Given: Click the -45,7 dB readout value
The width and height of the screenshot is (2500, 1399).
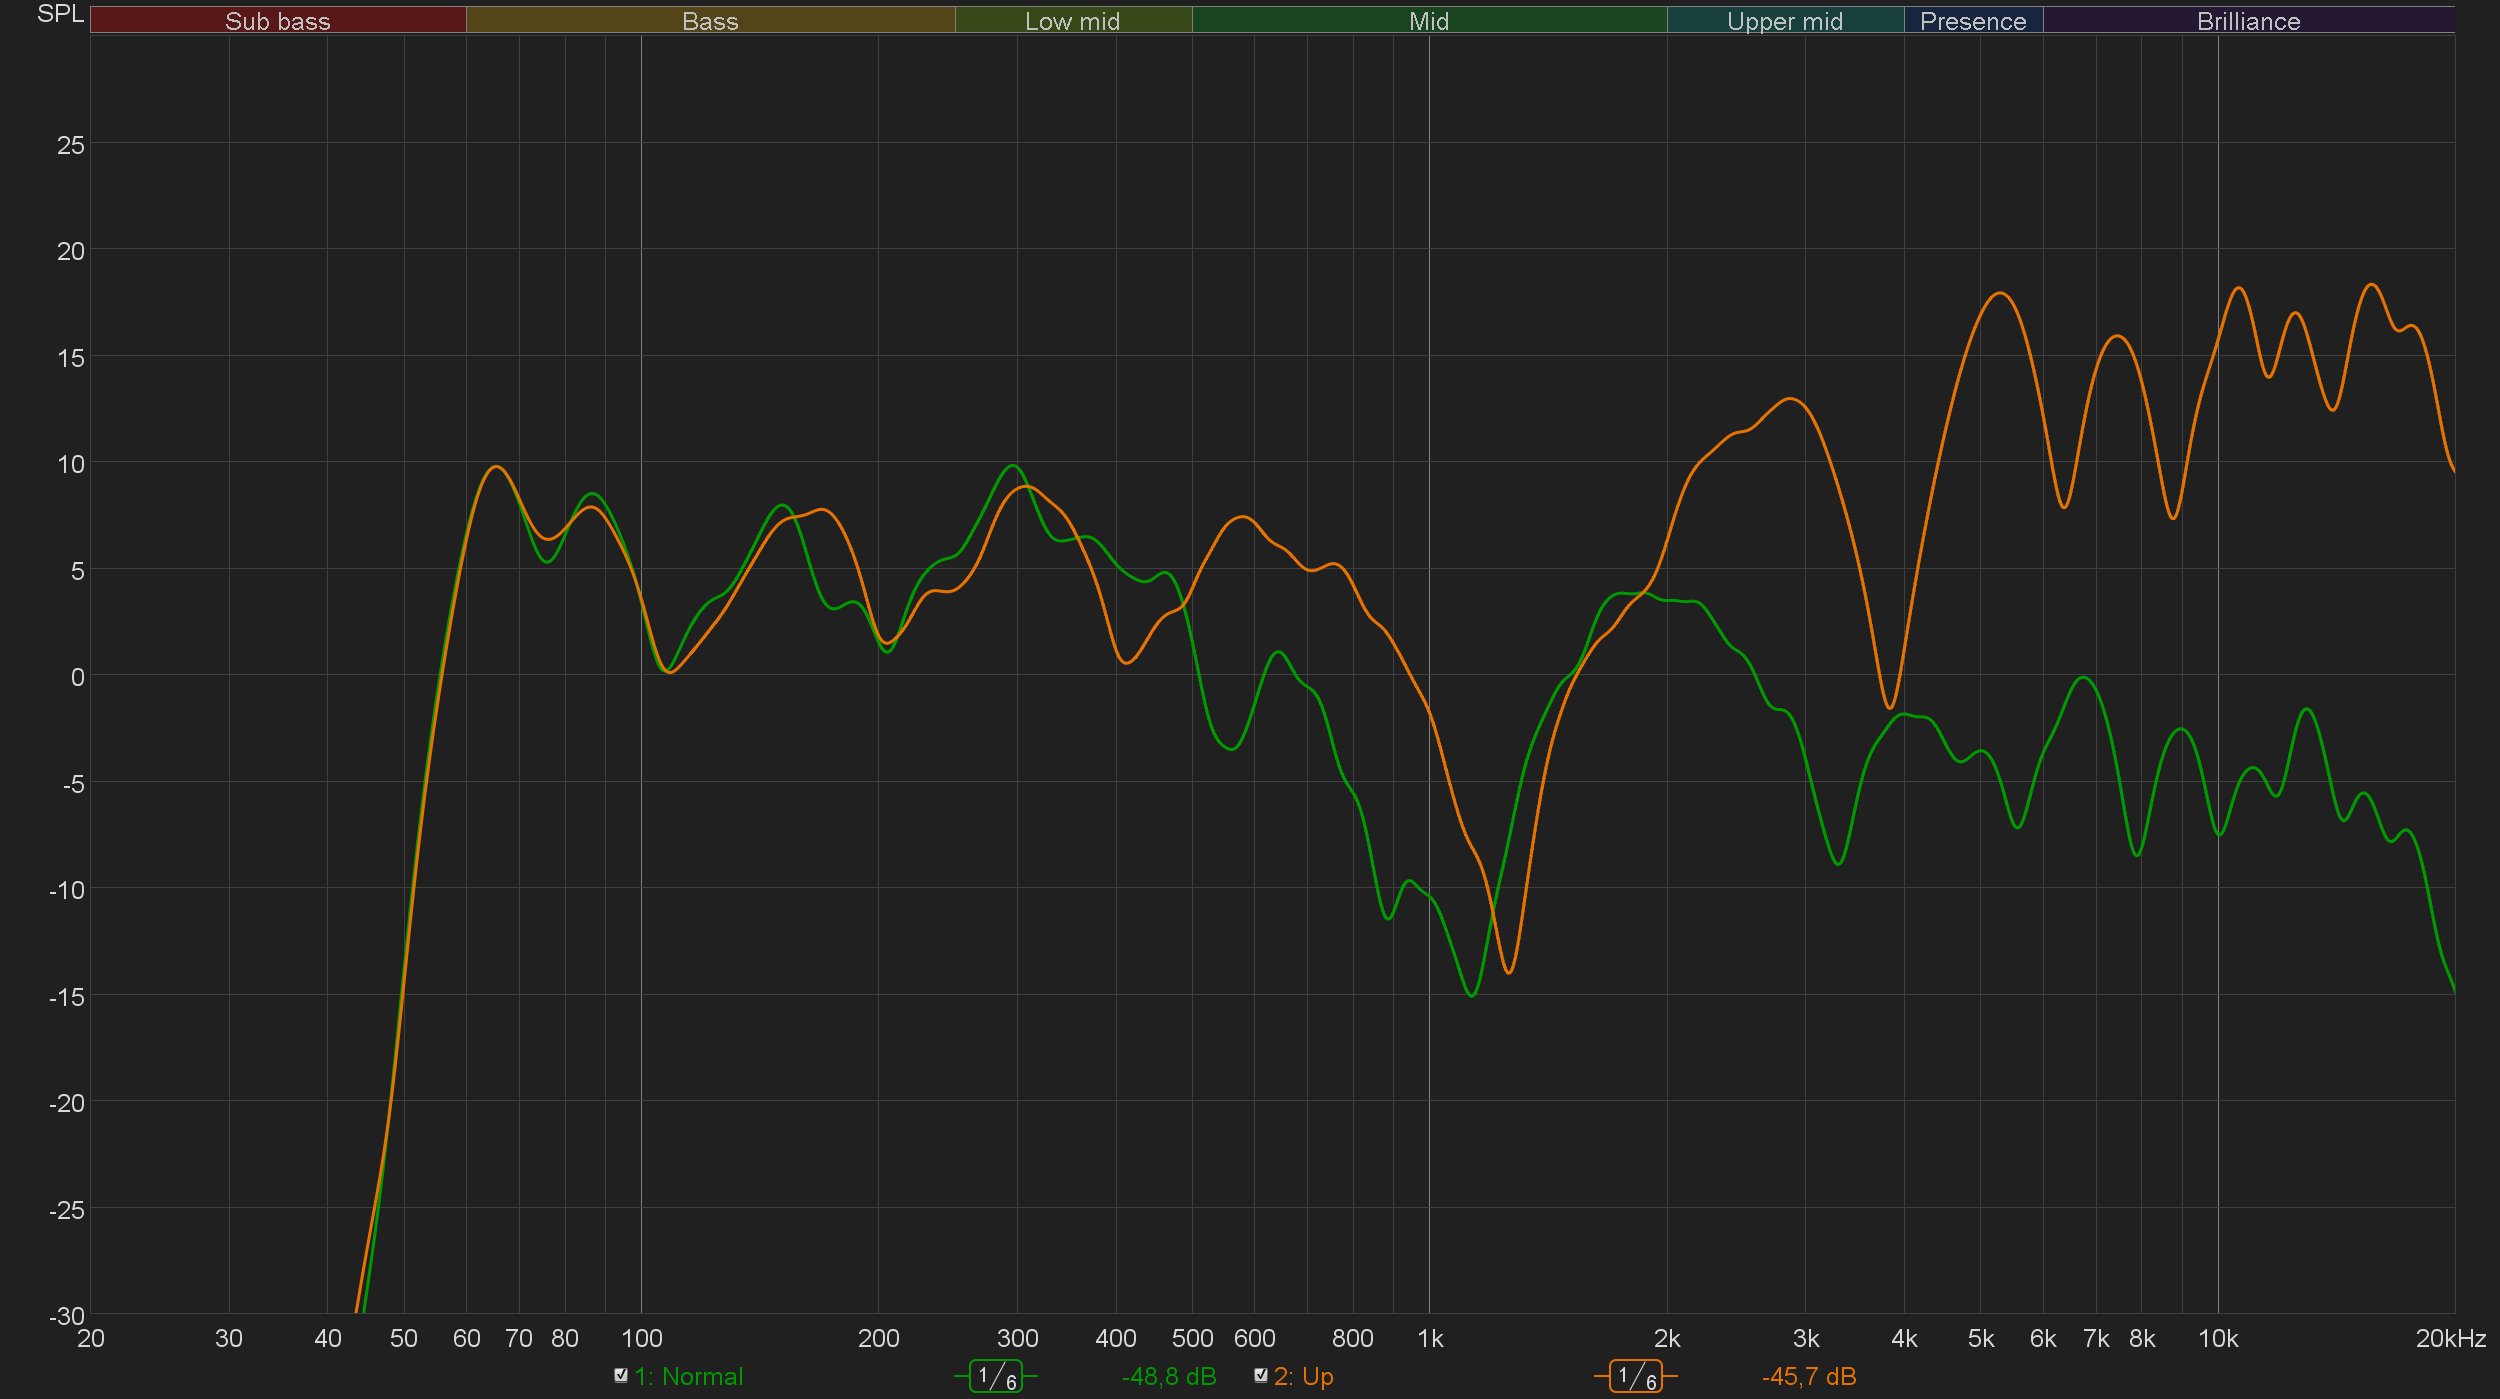Looking at the screenshot, I should point(1809,1377).
